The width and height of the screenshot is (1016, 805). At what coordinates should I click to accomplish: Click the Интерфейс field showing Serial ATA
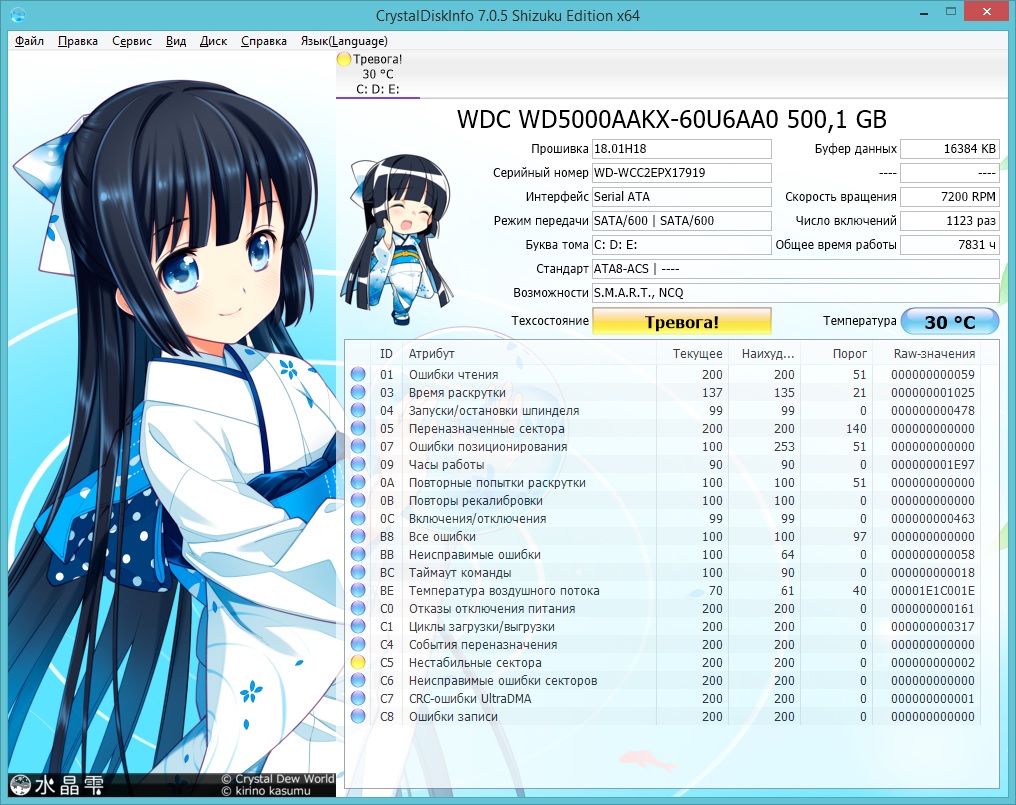682,196
